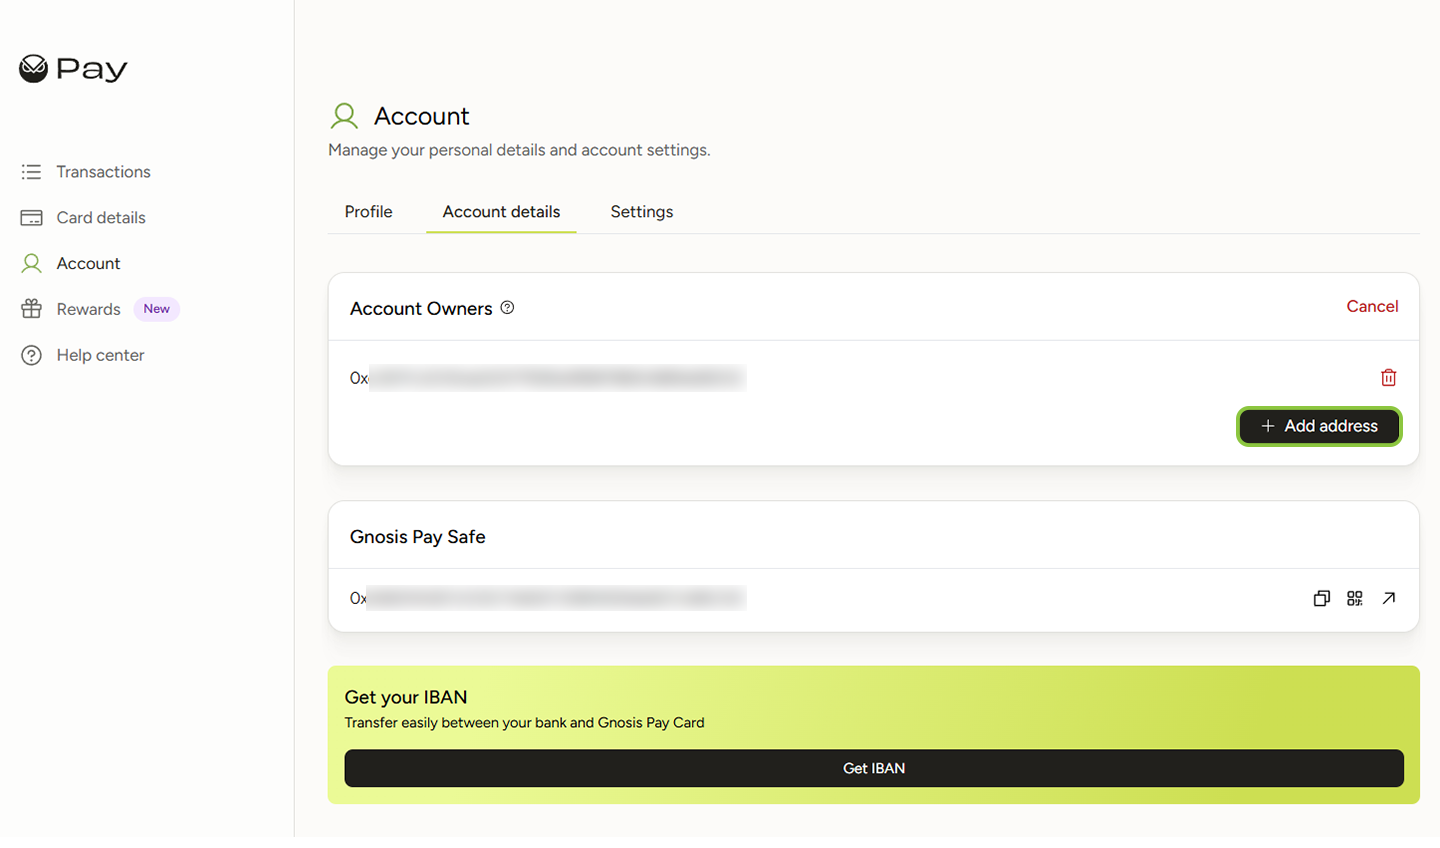Click the Account Owners heading
The image size is (1440, 848).
coord(421,308)
